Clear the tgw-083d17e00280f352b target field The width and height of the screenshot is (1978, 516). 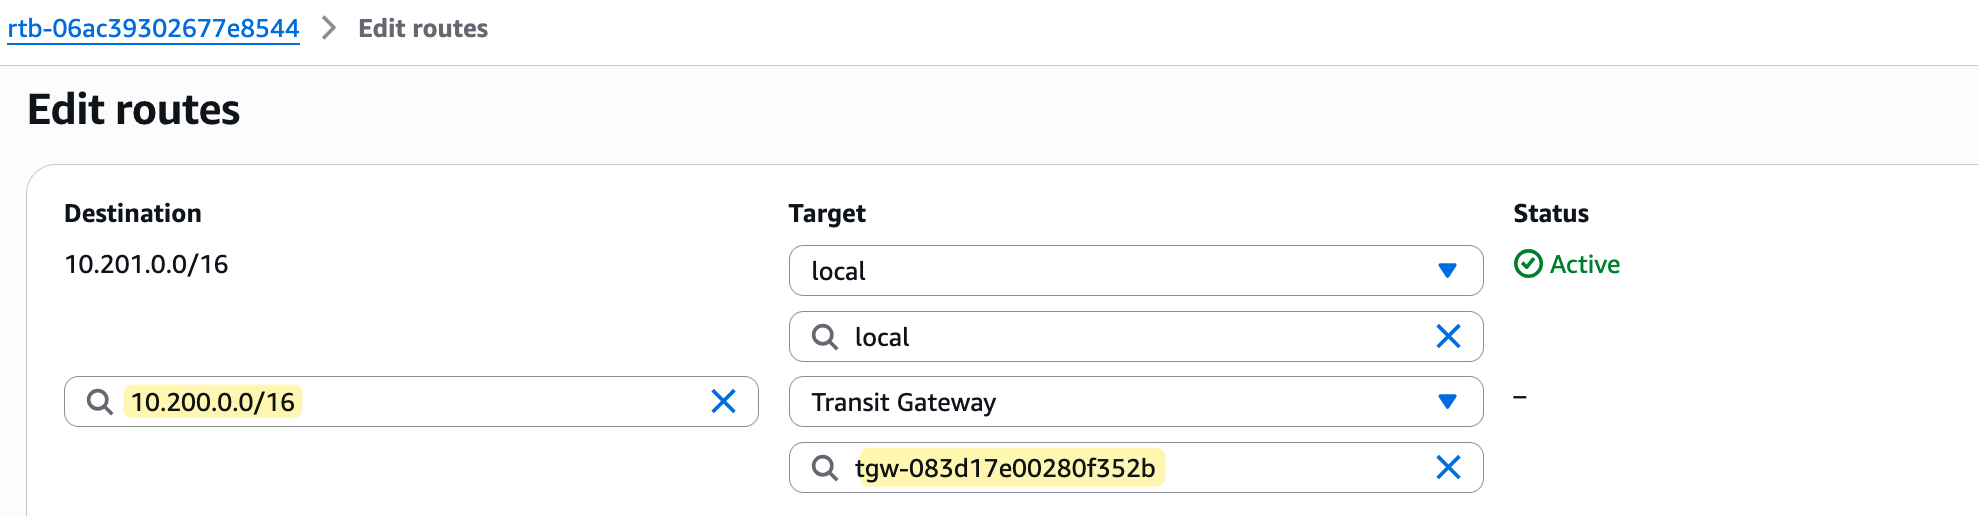point(1448,467)
